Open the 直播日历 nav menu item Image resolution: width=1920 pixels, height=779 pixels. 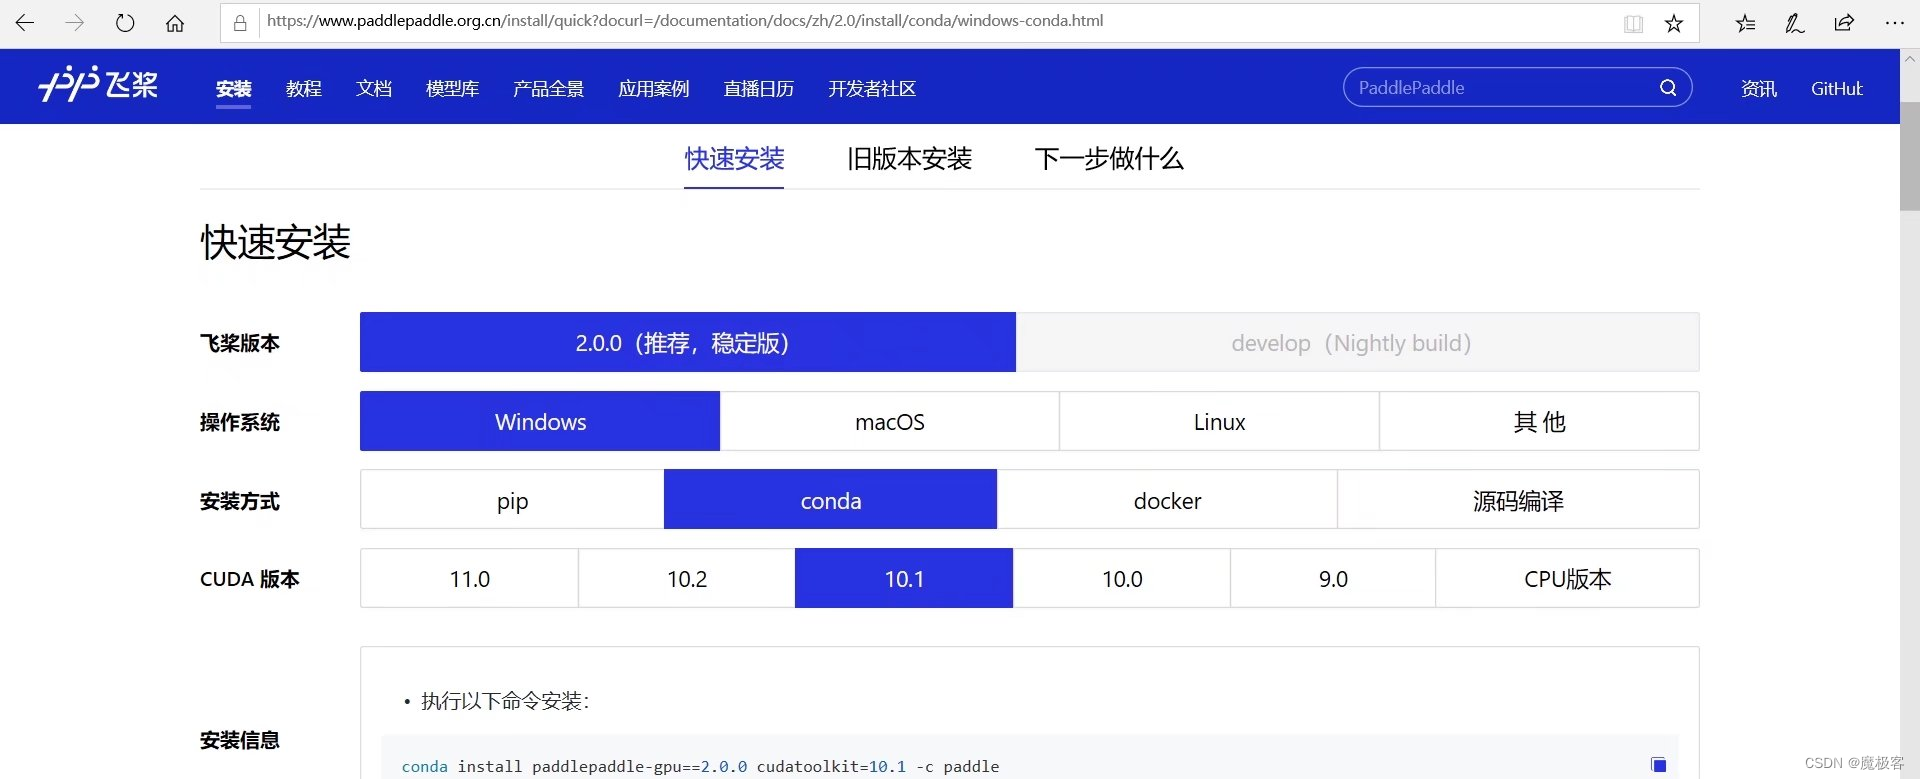click(759, 89)
